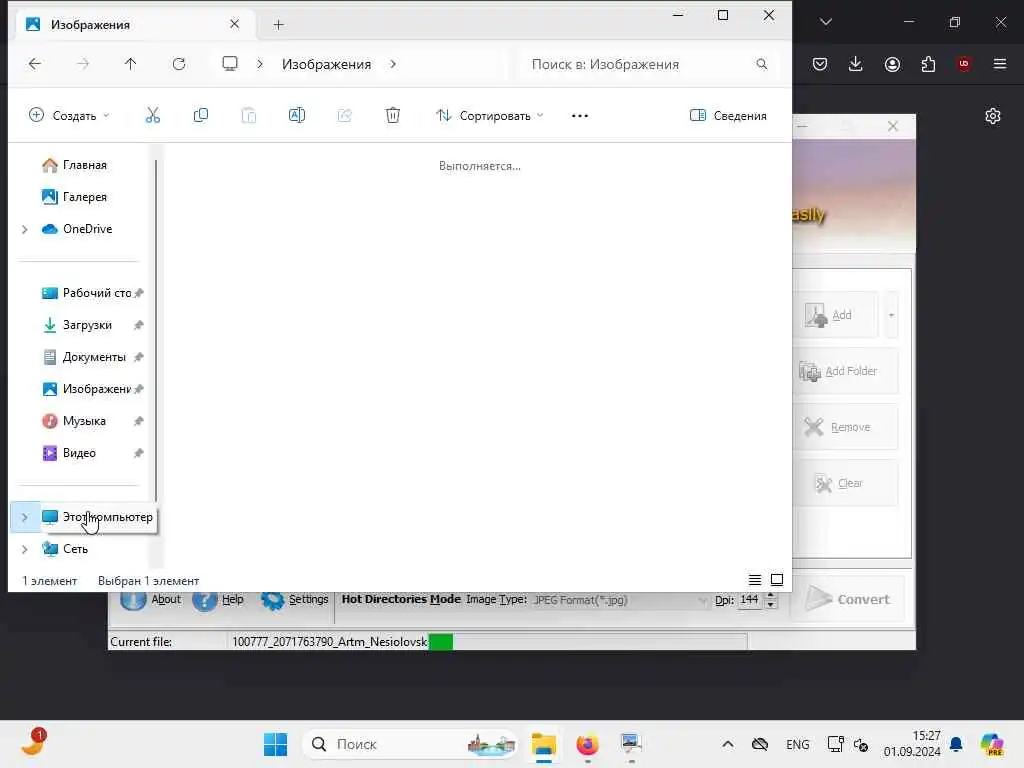The height and width of the screenshot is (768, 1024).
Task: Toggle the Сведения details pane
Action: [728, 116]
